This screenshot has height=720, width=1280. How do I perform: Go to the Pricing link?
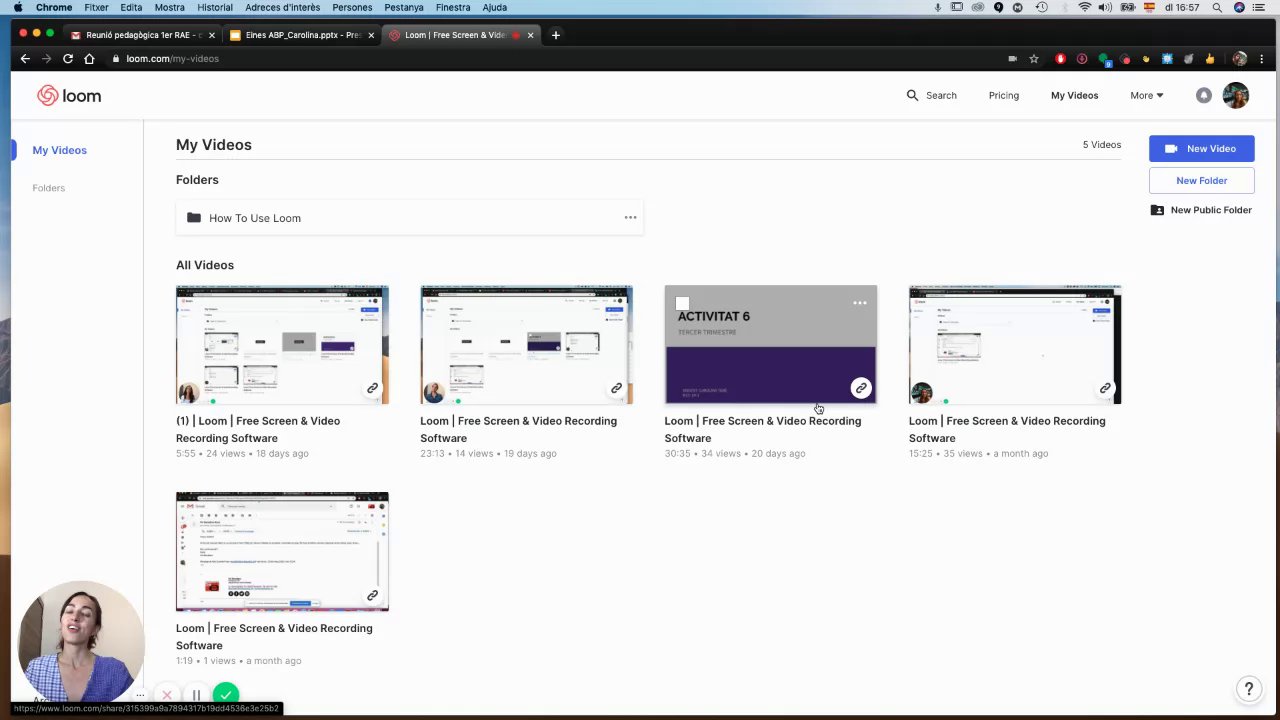(x=1003, y=95)
